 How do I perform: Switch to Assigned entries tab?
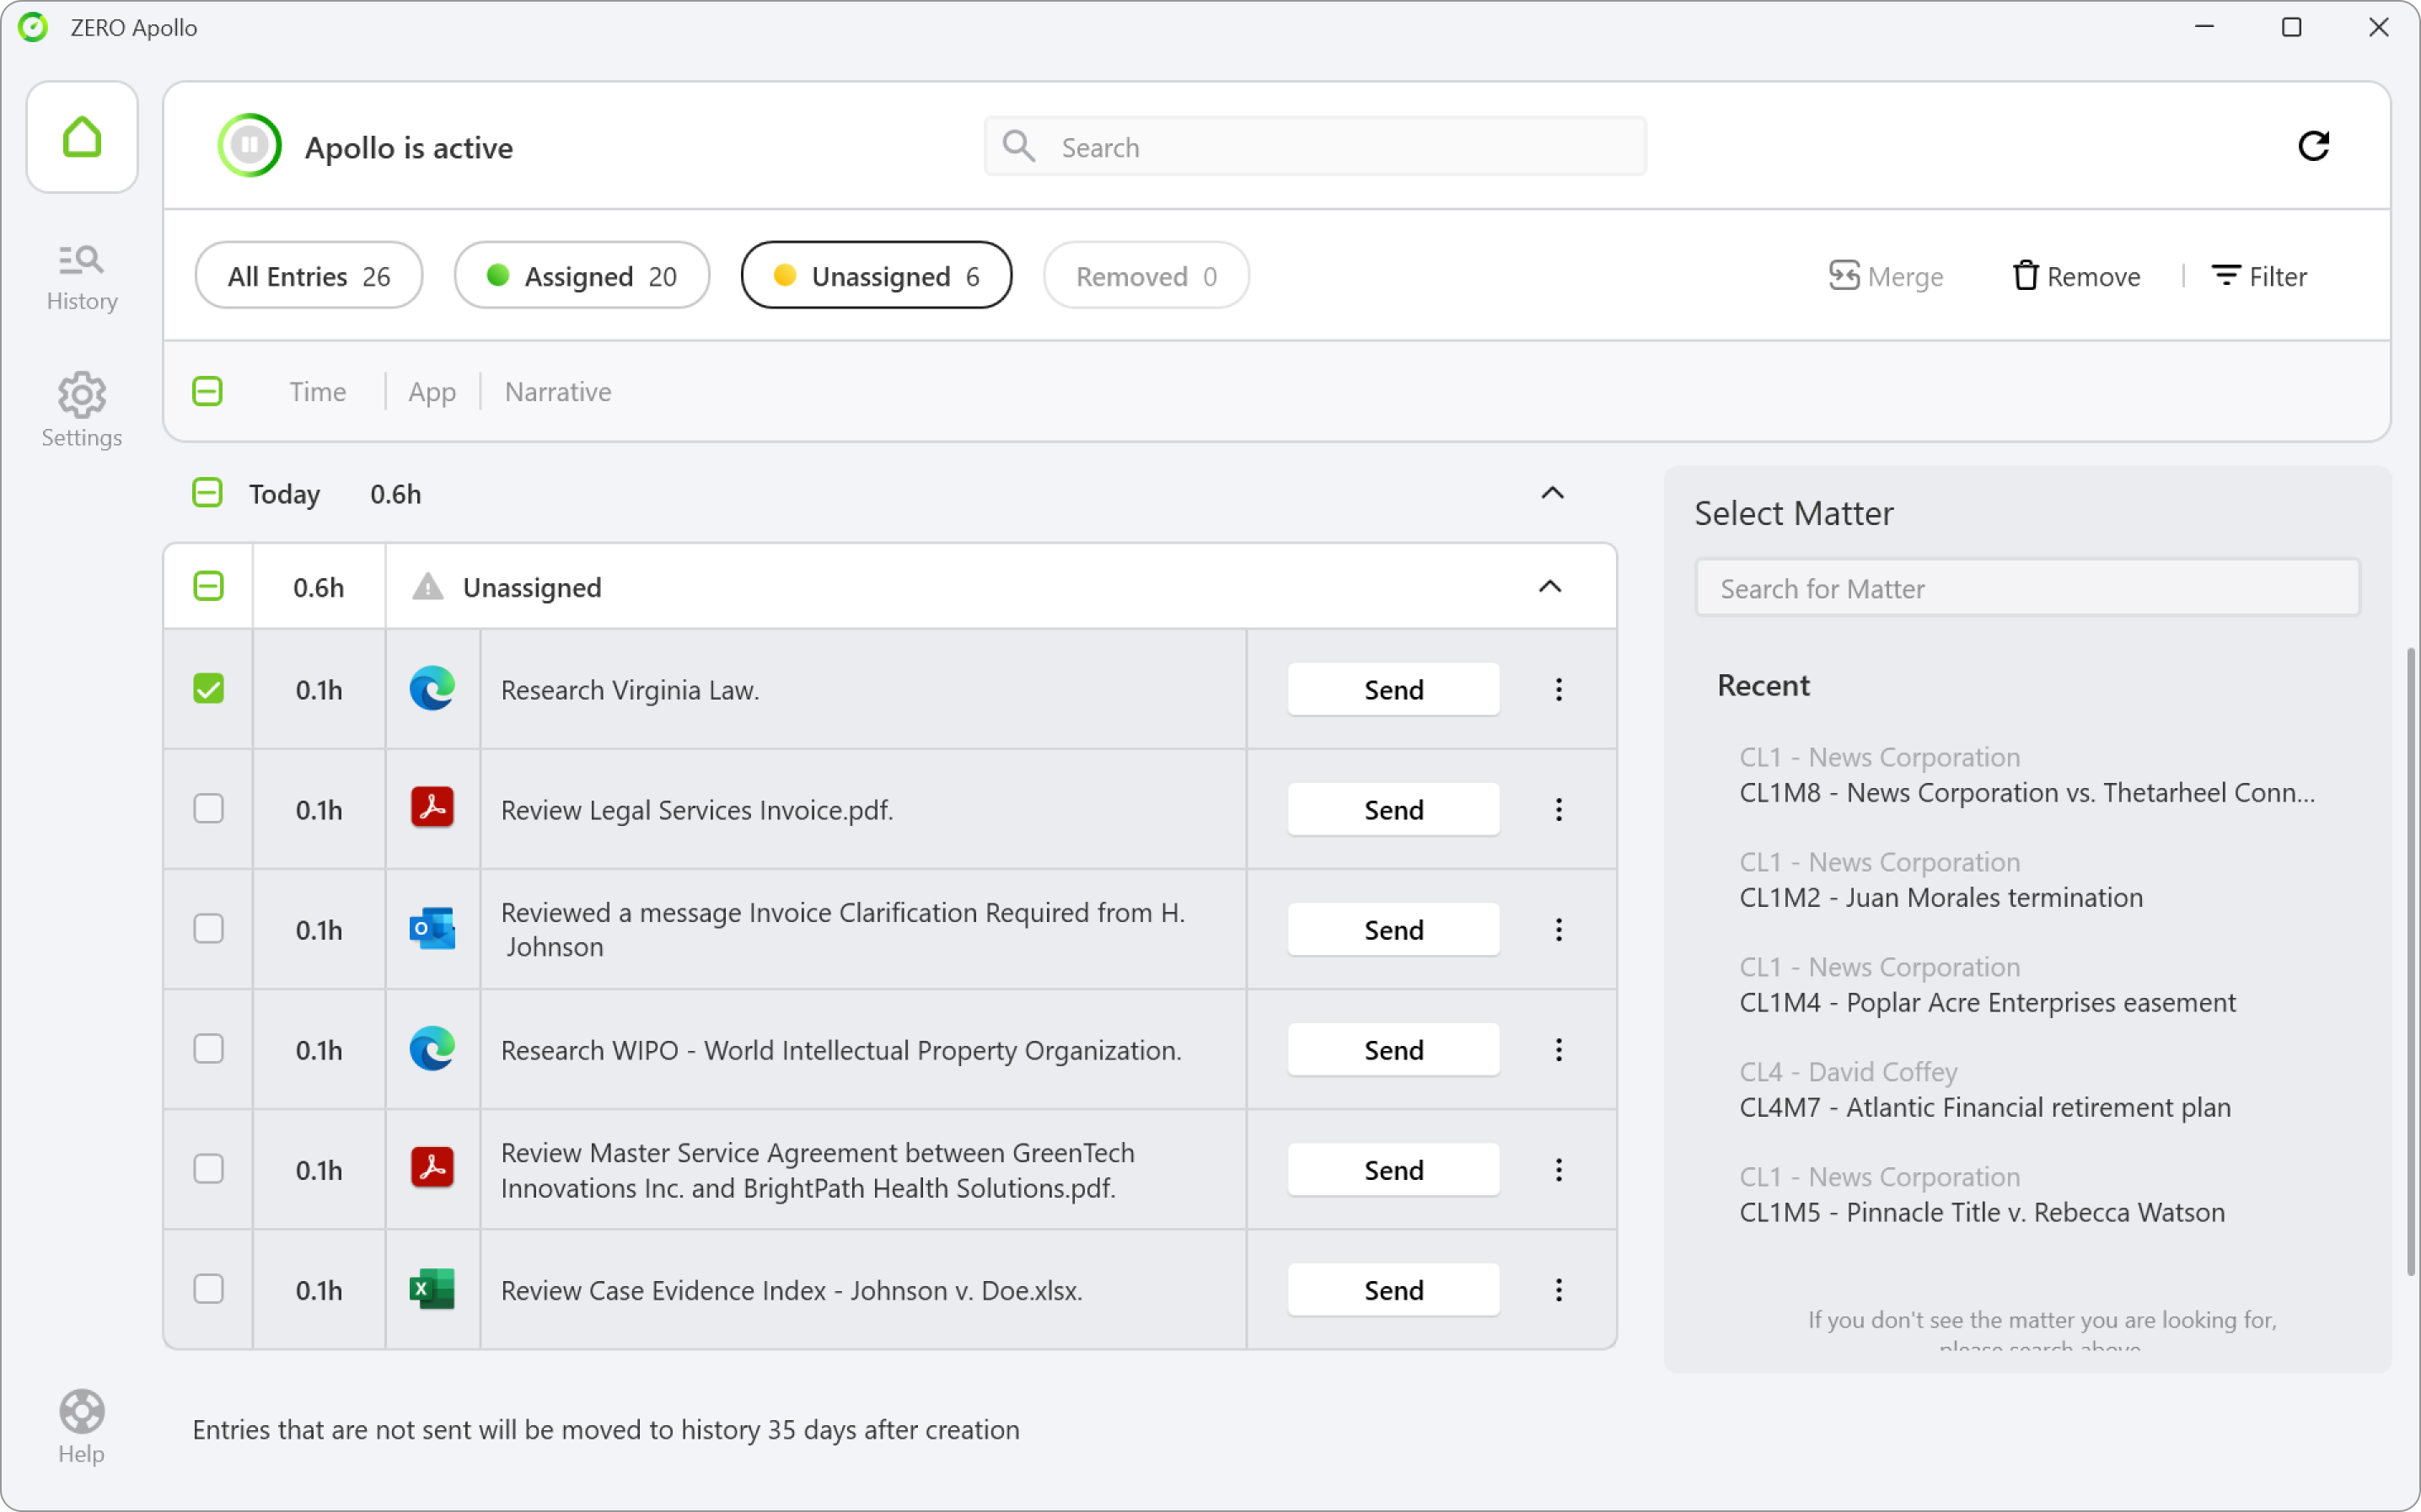581,275
